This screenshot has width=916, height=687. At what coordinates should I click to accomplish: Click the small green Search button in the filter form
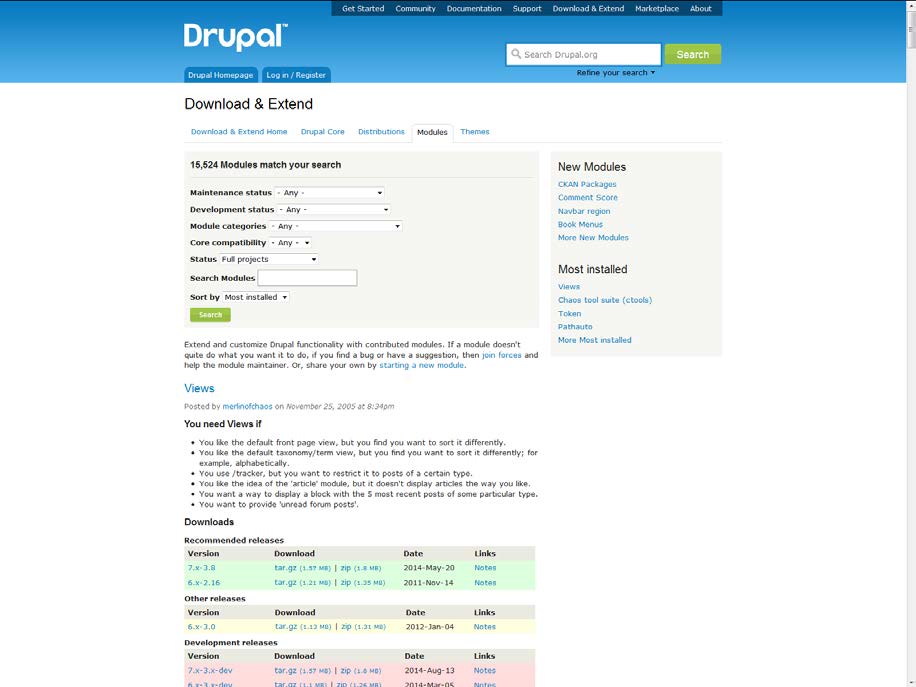coord(210,315)
